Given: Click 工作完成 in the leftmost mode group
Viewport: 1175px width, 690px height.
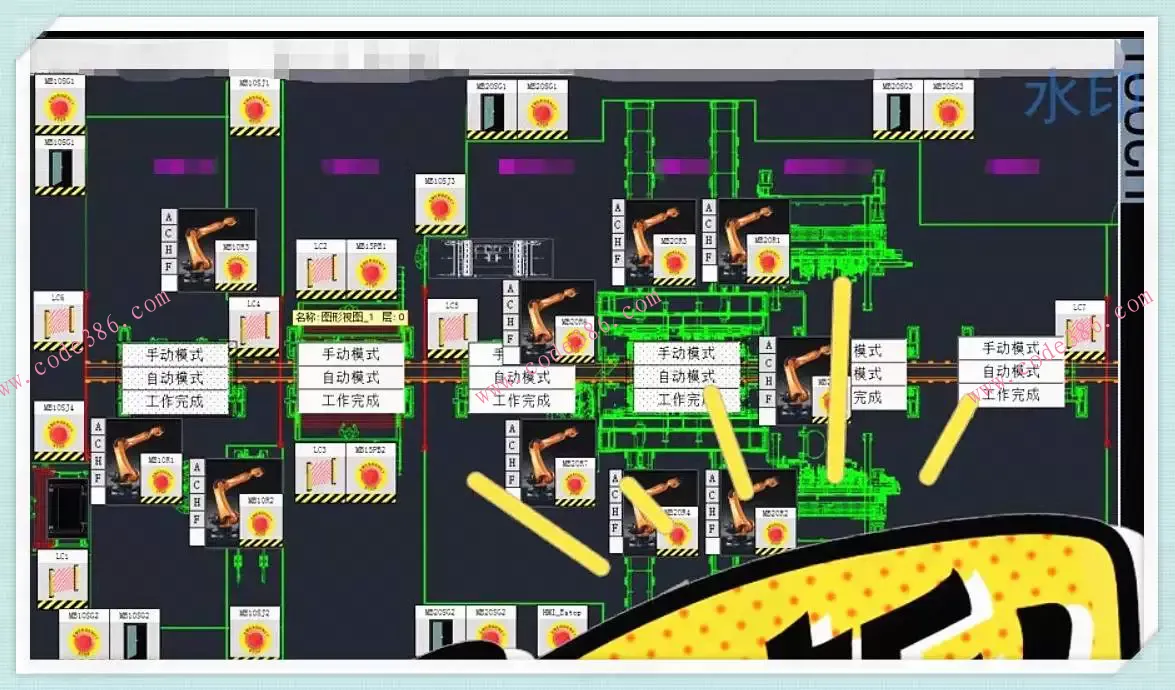Looking at the screenshot, I should pos(175,402).
